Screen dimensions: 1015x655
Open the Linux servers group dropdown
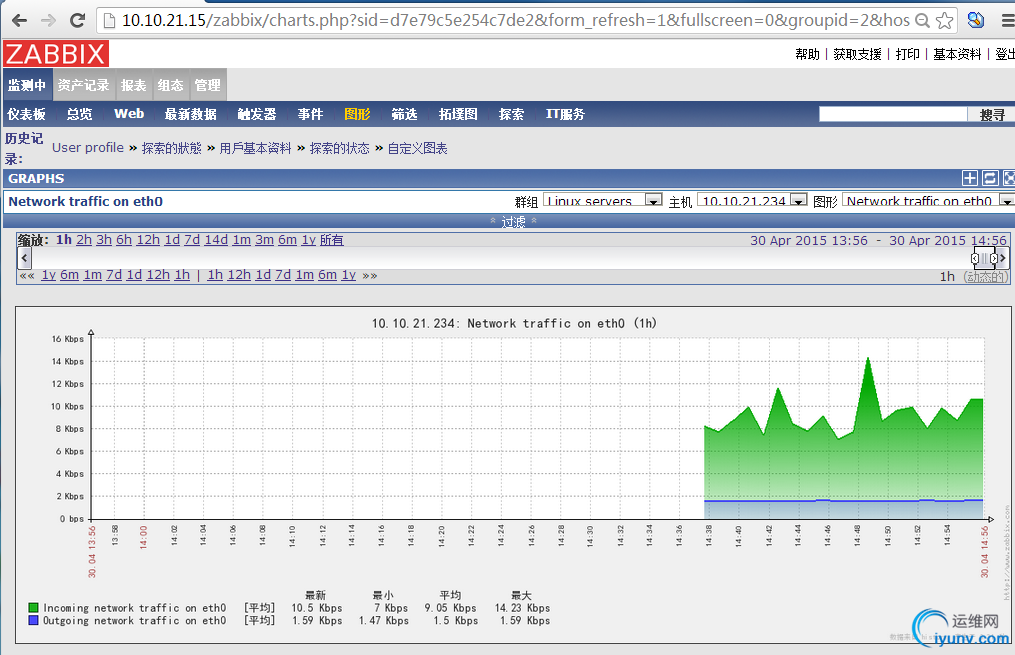pos(603,200)
